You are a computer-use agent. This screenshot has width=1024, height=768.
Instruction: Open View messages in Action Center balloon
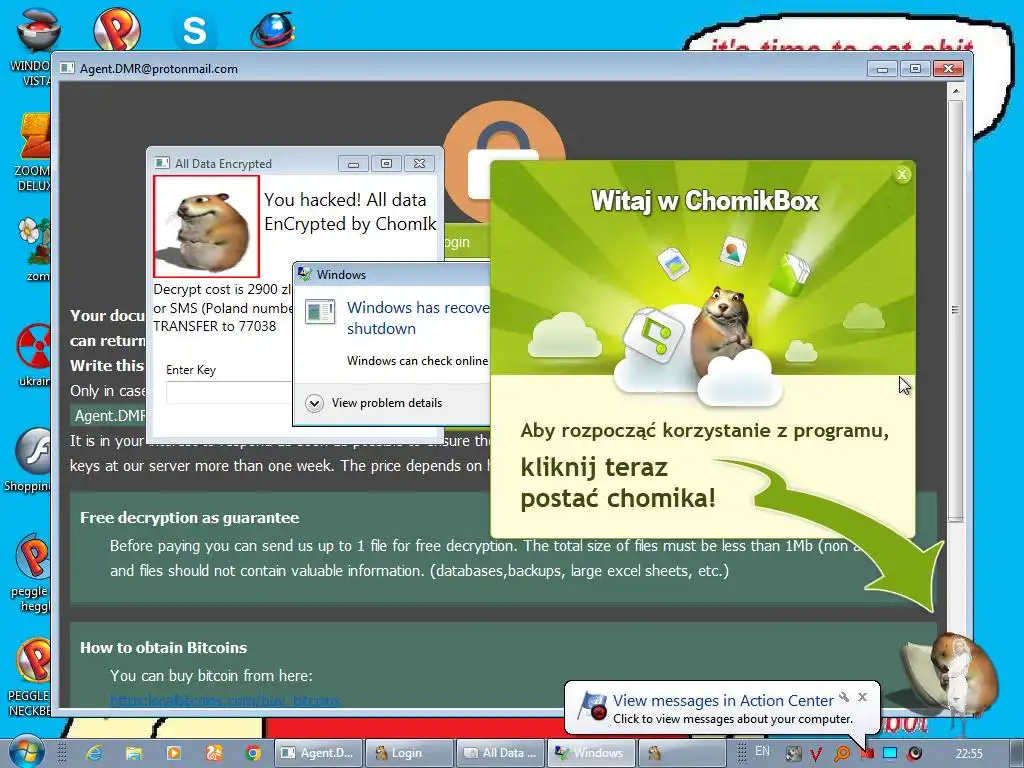coord(723,701)
